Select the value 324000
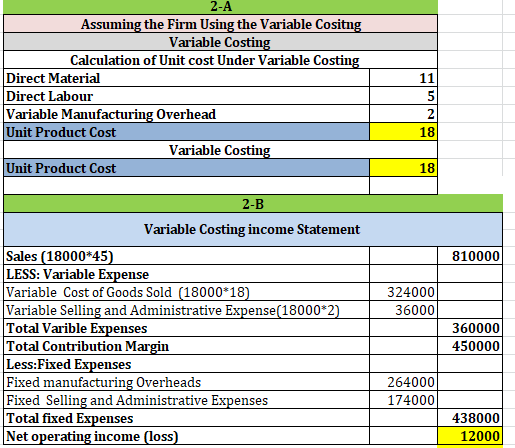 [403, 292]
